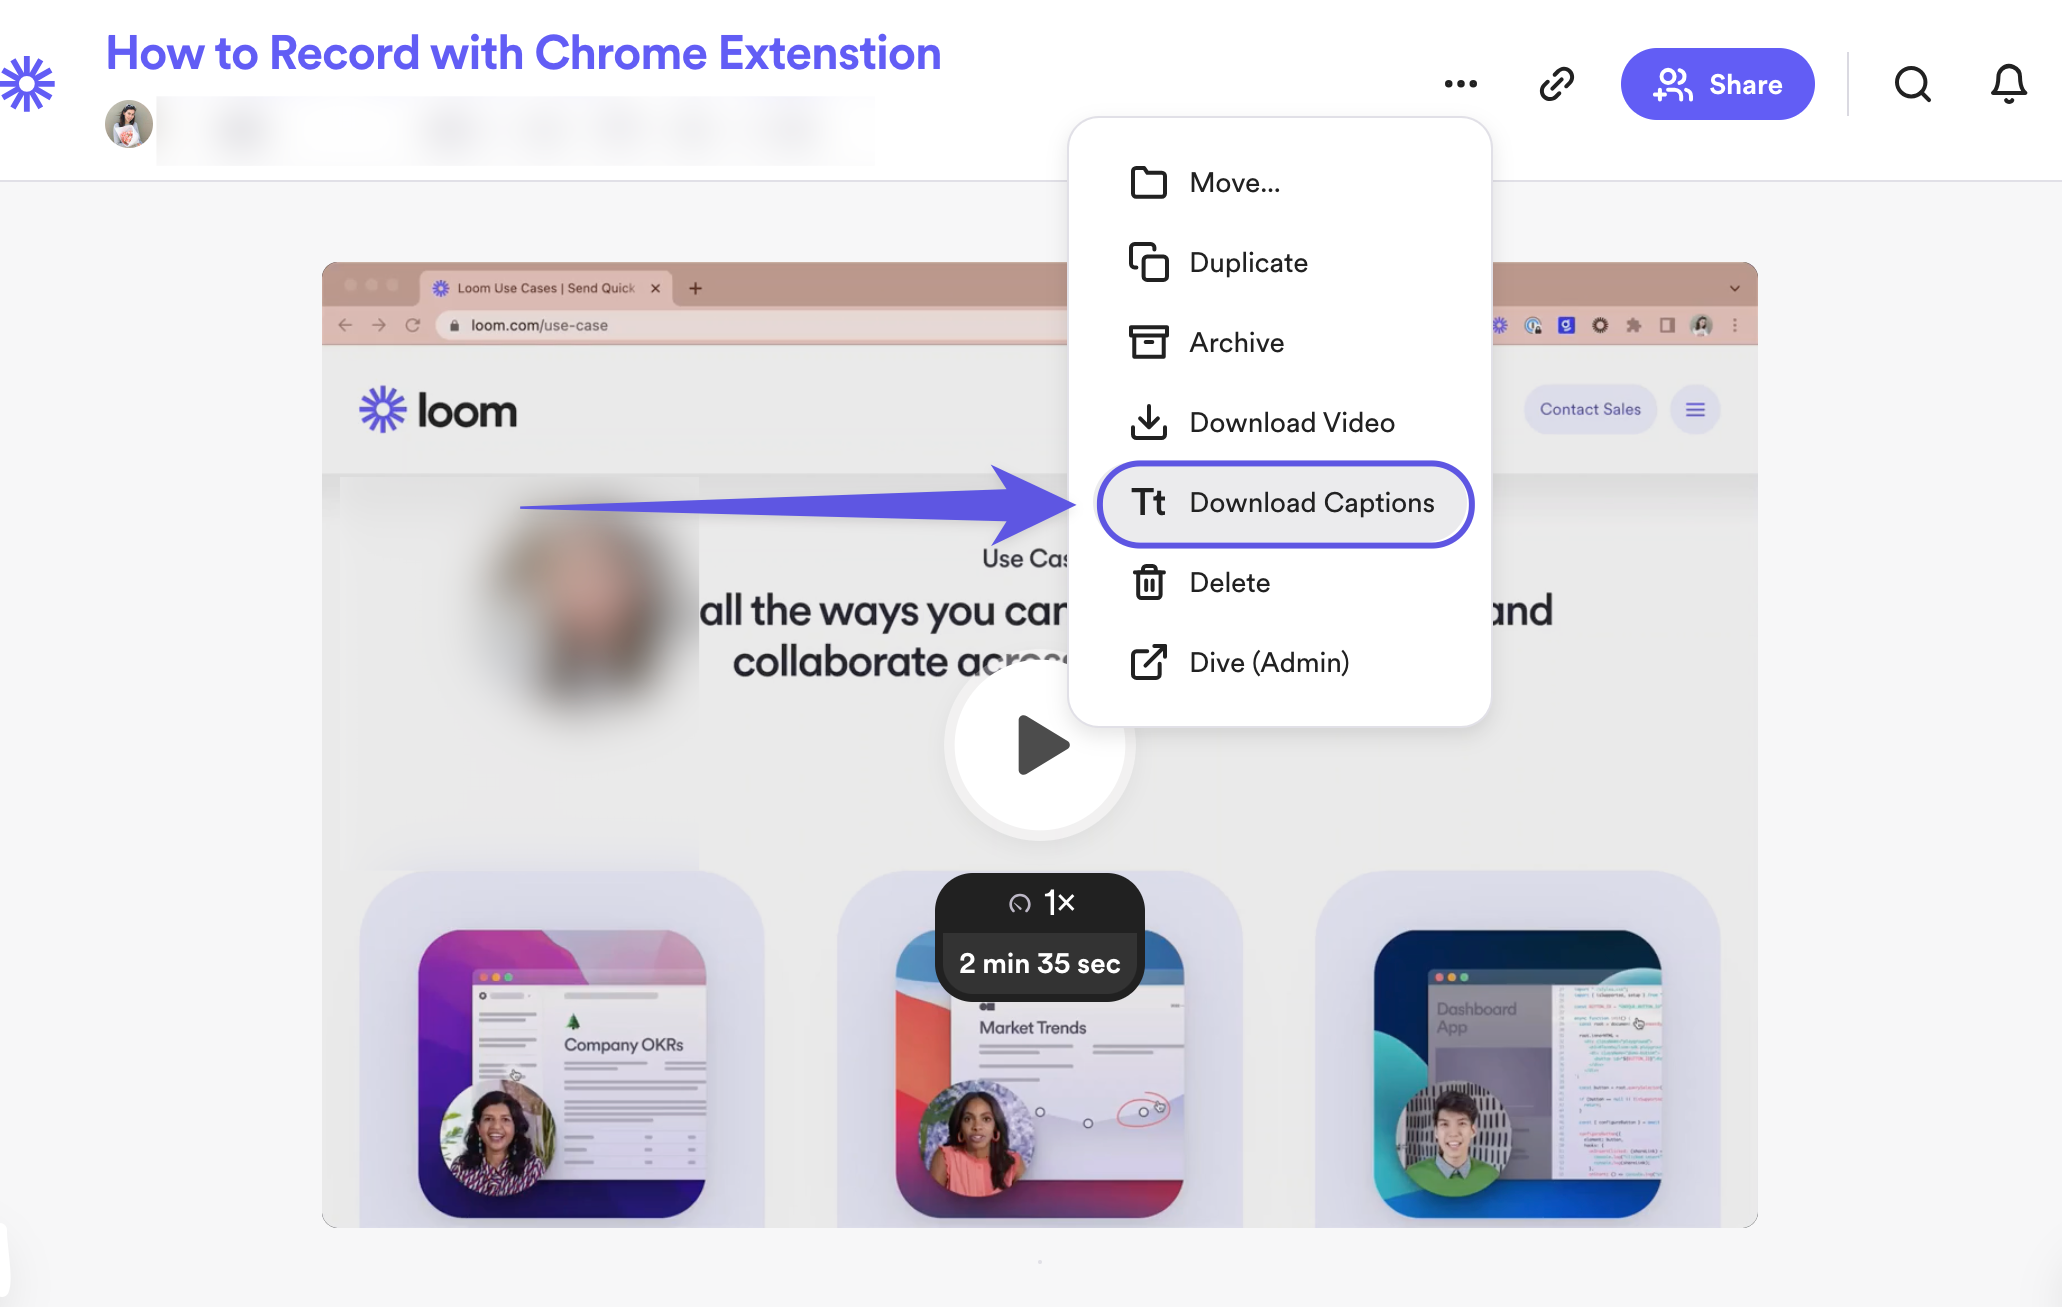Screen dimensions: 2062x1307
Task: Click the Archive box icon
Action: pyautogui.click(x=1148, y=342)
